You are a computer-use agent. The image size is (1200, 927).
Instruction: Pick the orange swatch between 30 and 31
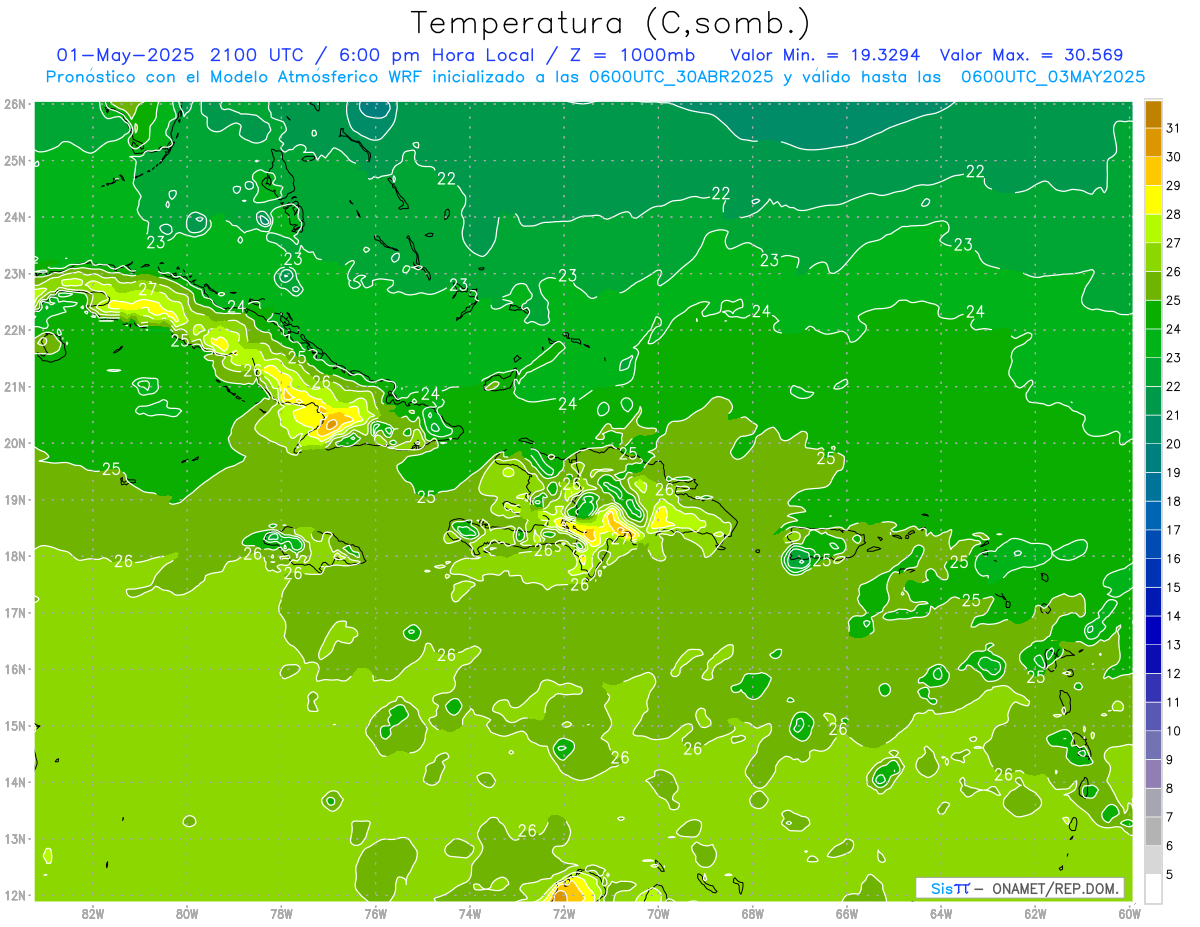pos(1153,143)
